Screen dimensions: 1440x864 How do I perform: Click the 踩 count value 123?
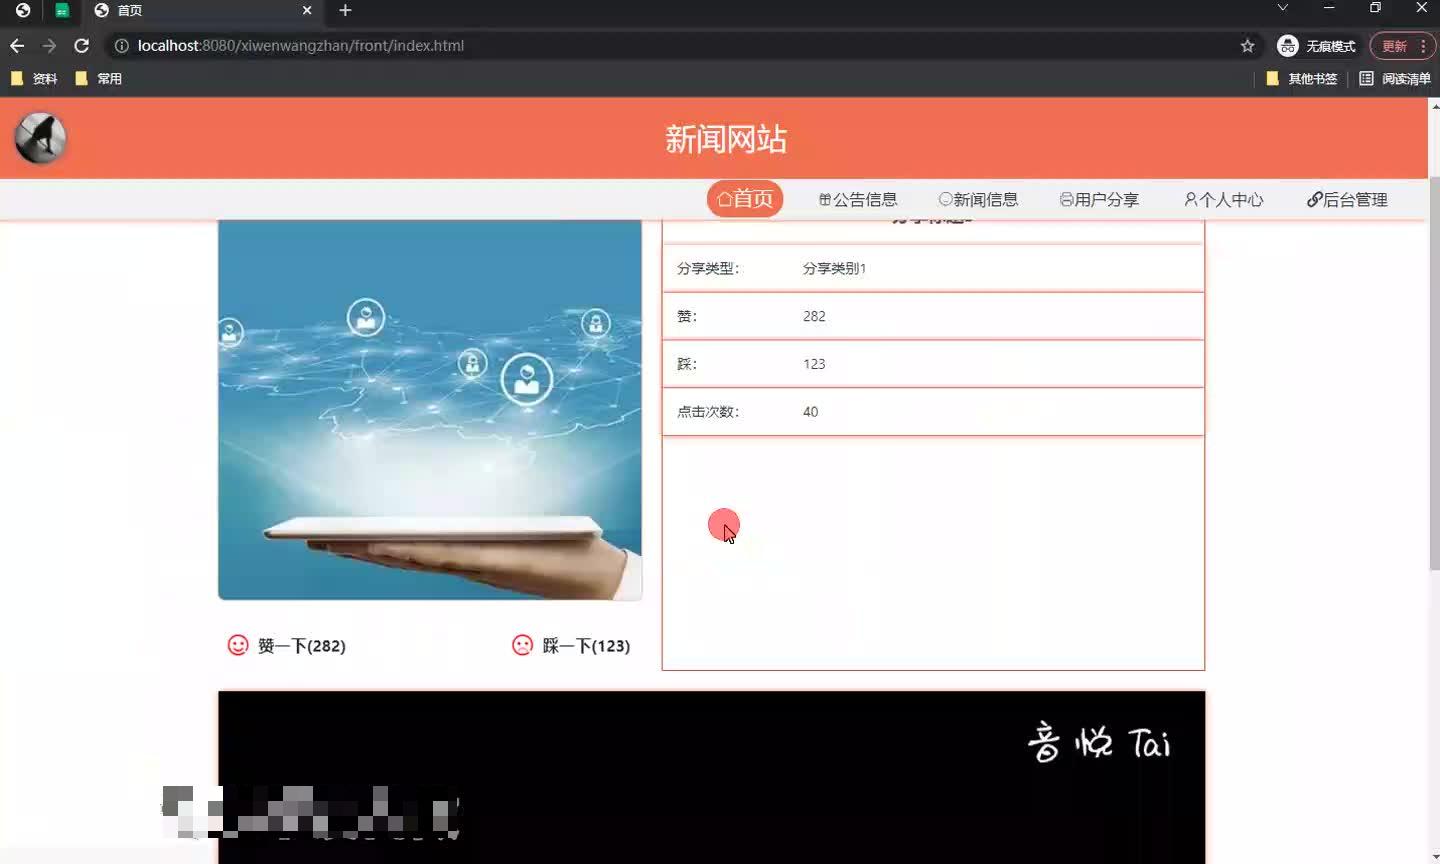814,364
